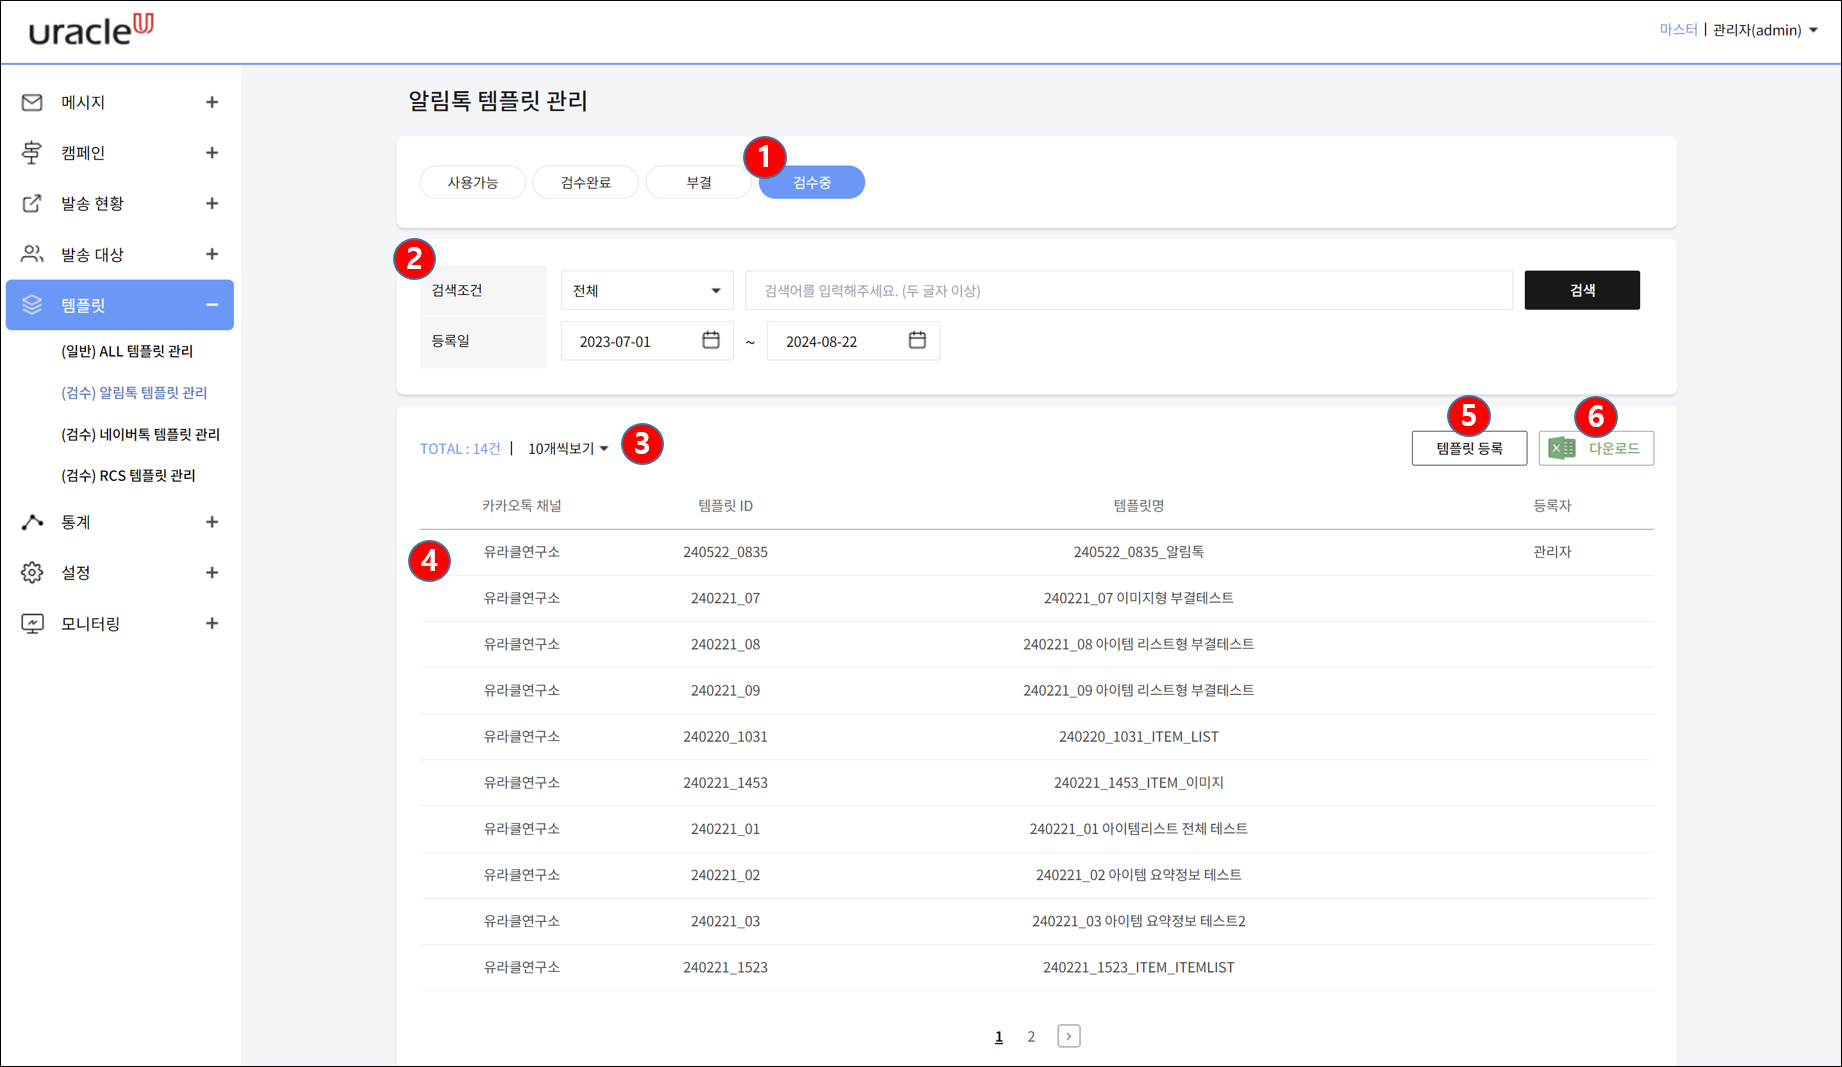Viewport: 1842px width, 1067px height.
Task: Click the 캠페인 signpost icon
Action: (32, 152)
